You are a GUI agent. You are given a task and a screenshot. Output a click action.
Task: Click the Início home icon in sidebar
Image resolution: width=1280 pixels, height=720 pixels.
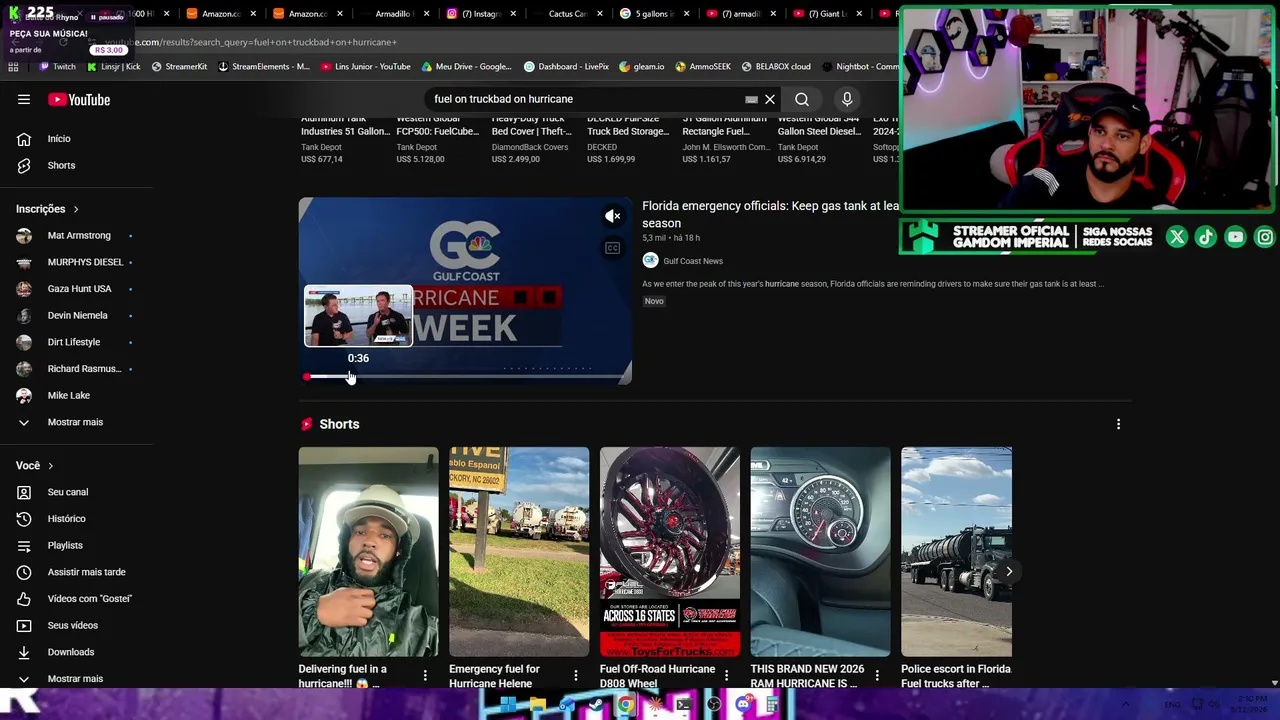click(x=24, y=139)
